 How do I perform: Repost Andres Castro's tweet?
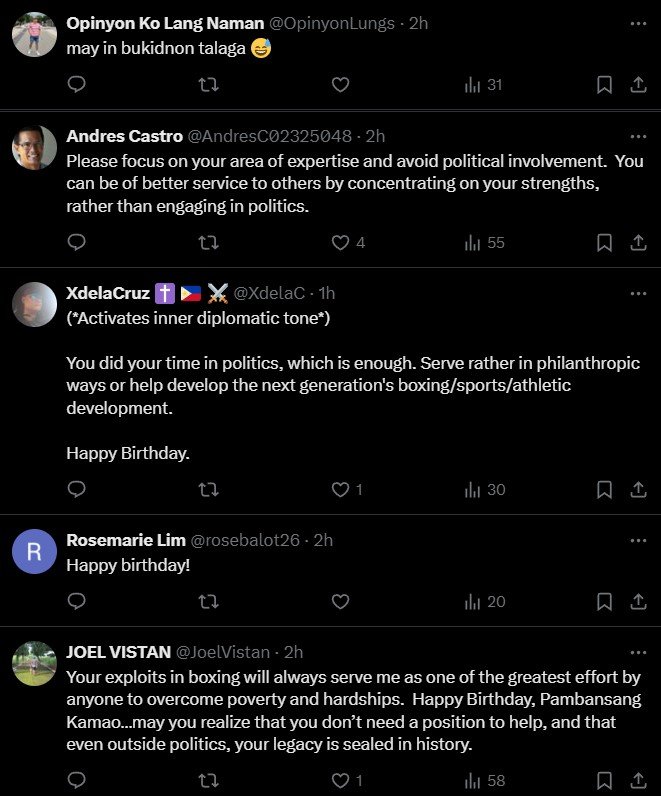click(208, 242)
